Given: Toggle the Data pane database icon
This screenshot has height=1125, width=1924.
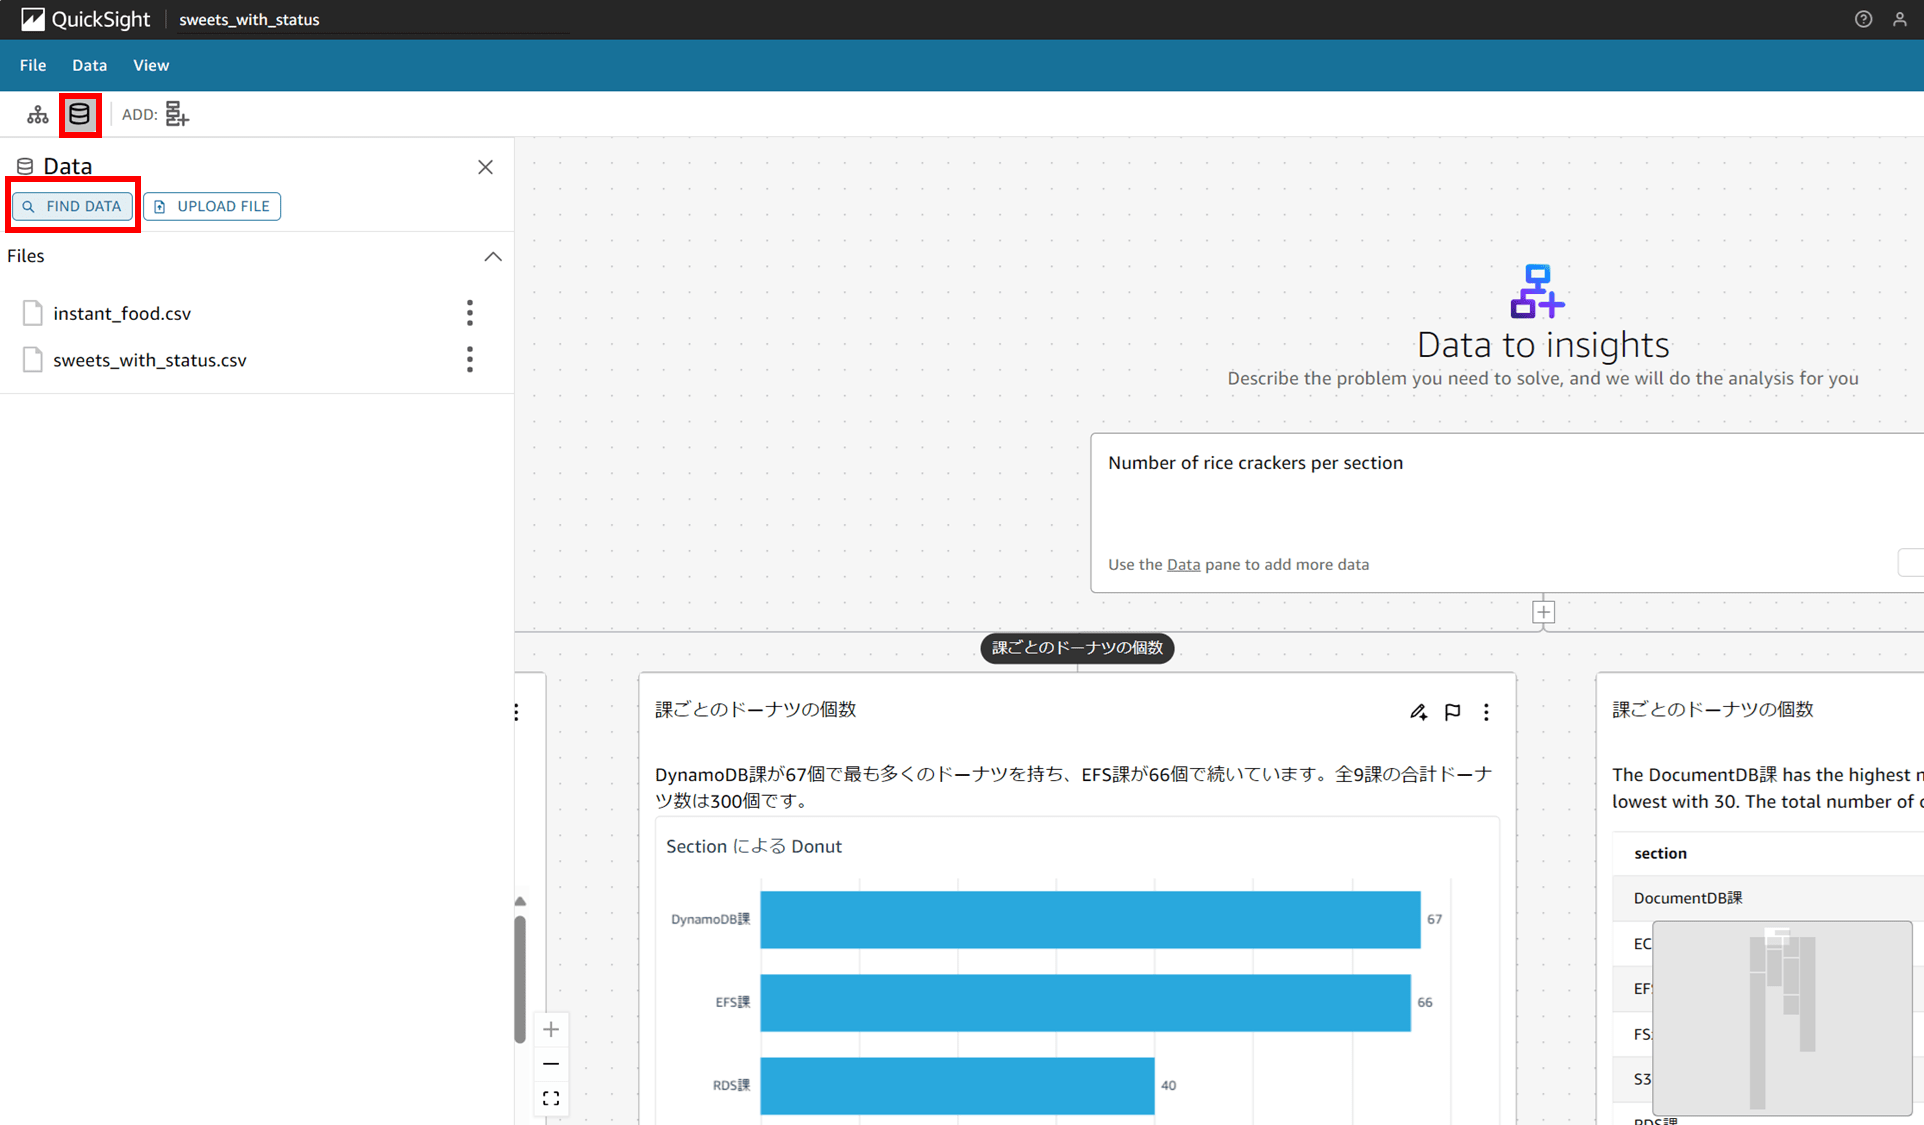Looking at the screenshot, I should click(x=80, y=115).
